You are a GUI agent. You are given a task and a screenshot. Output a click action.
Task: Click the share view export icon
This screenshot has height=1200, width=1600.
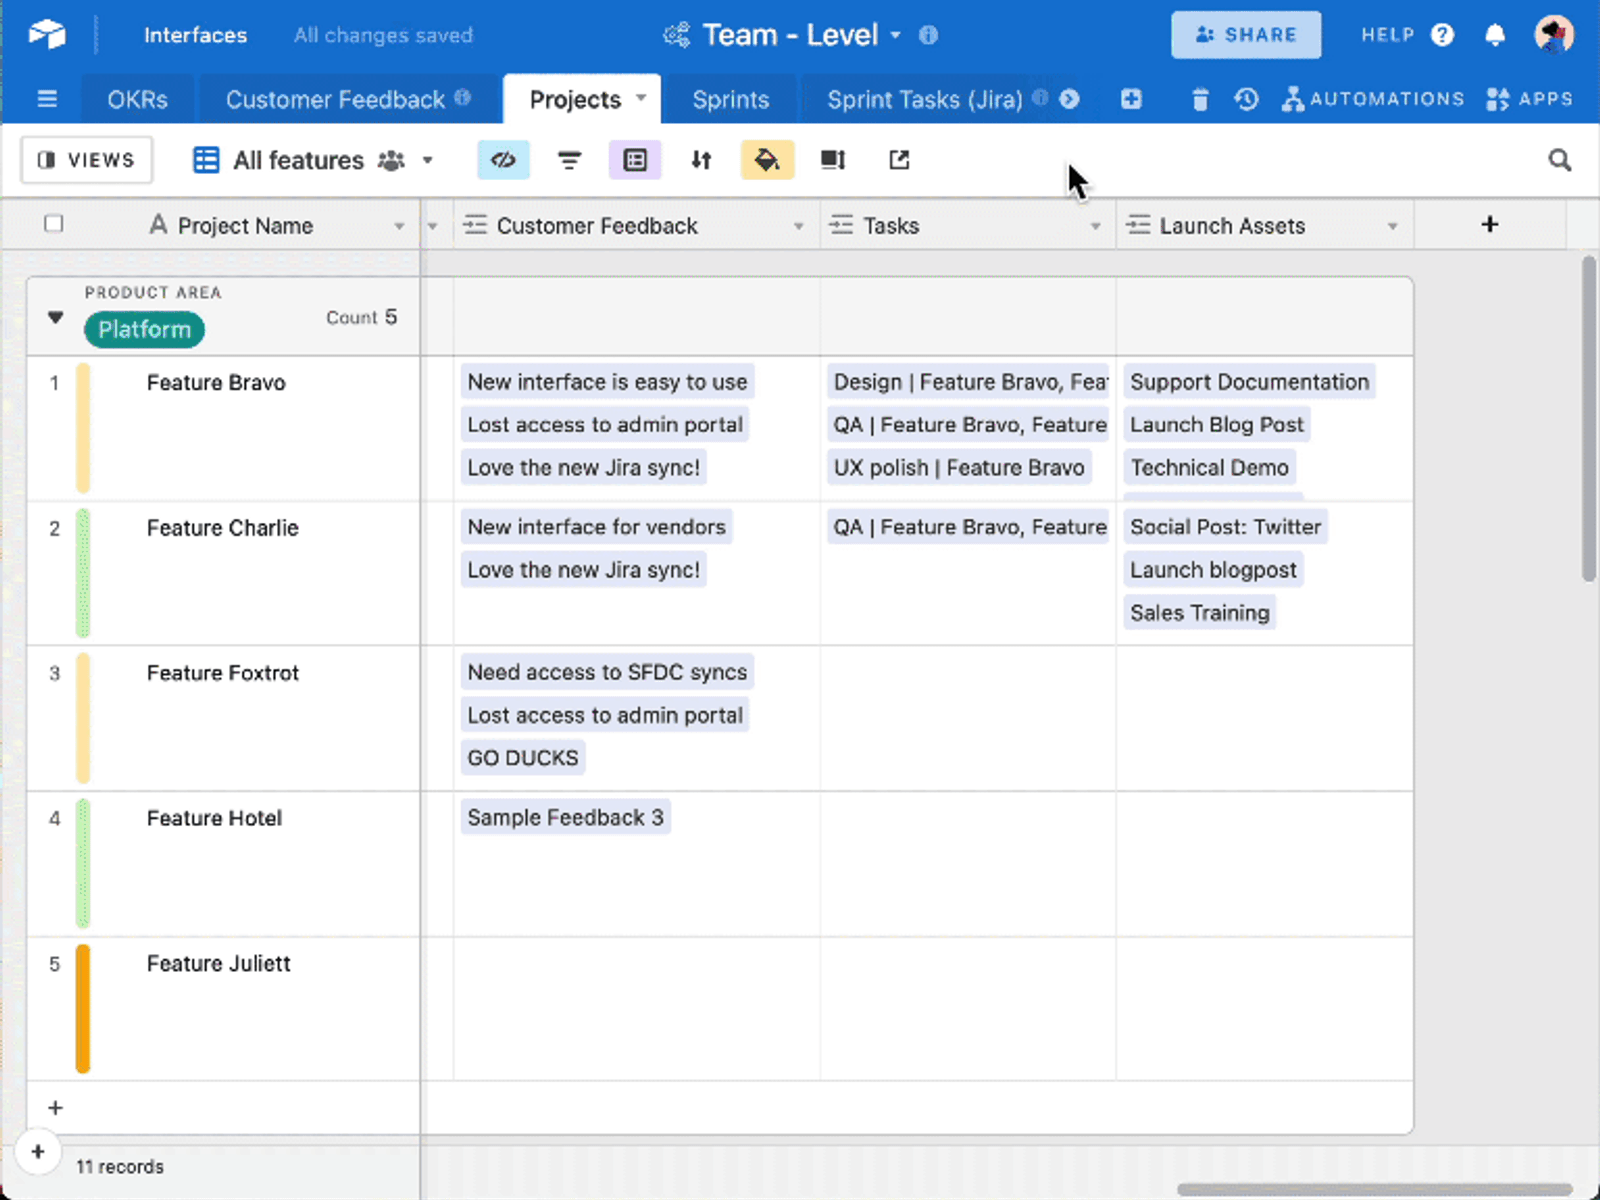(x=899, y=160)
